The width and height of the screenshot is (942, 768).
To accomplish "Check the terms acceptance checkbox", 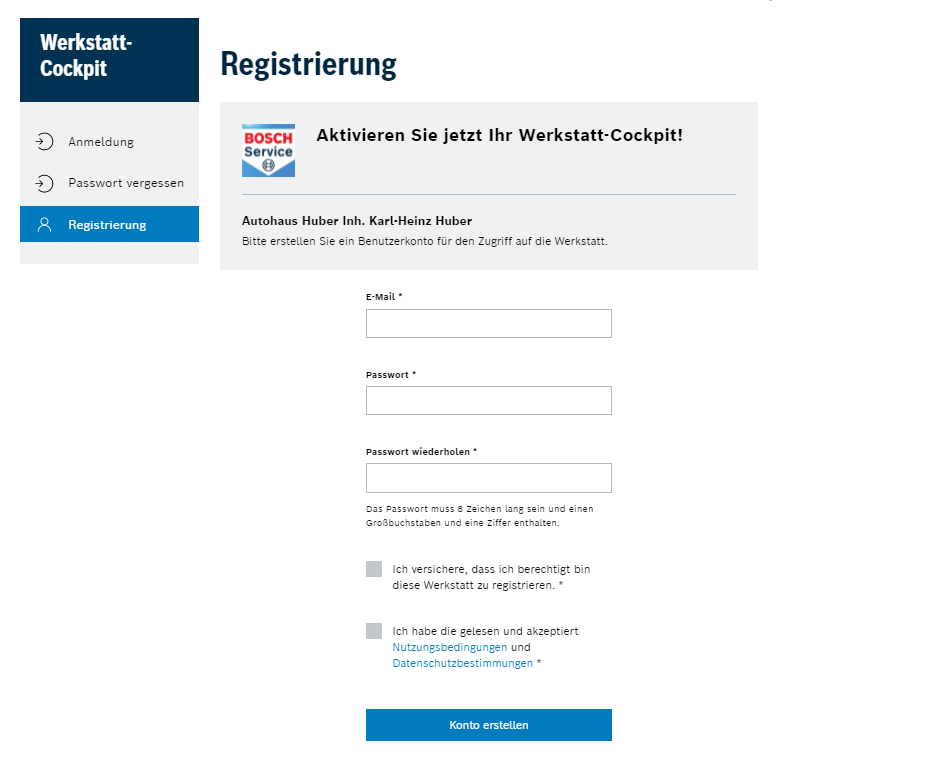I will (374, 631).
